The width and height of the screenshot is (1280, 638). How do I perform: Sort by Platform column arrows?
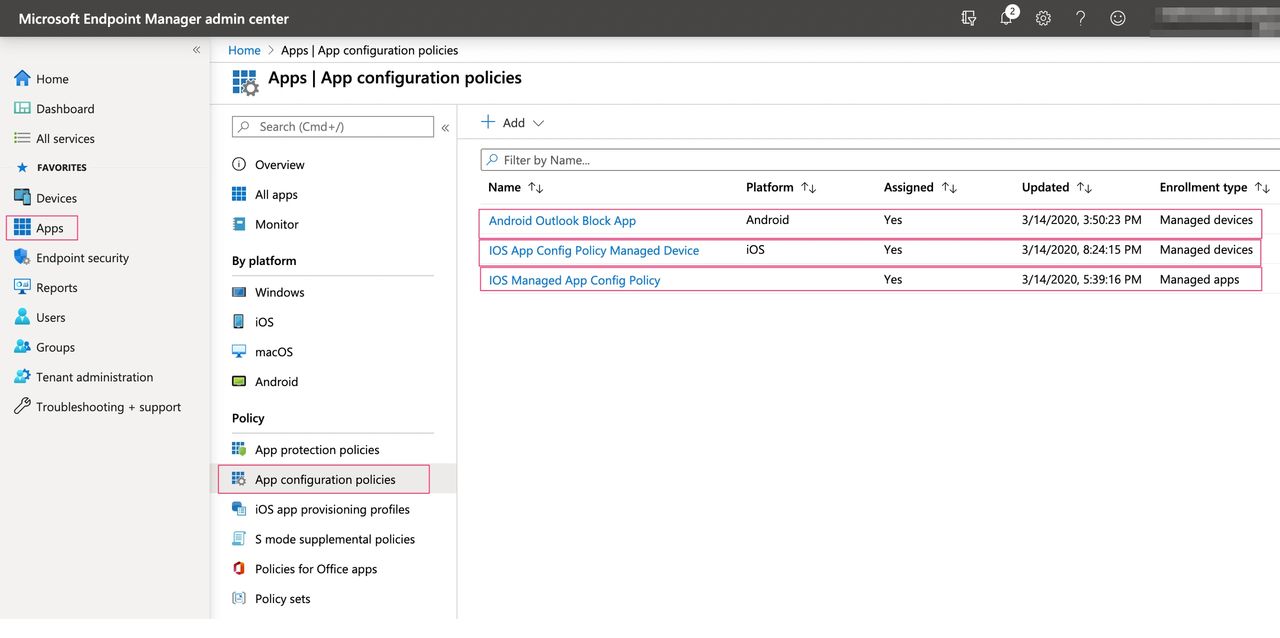click(x=809, y=188)
